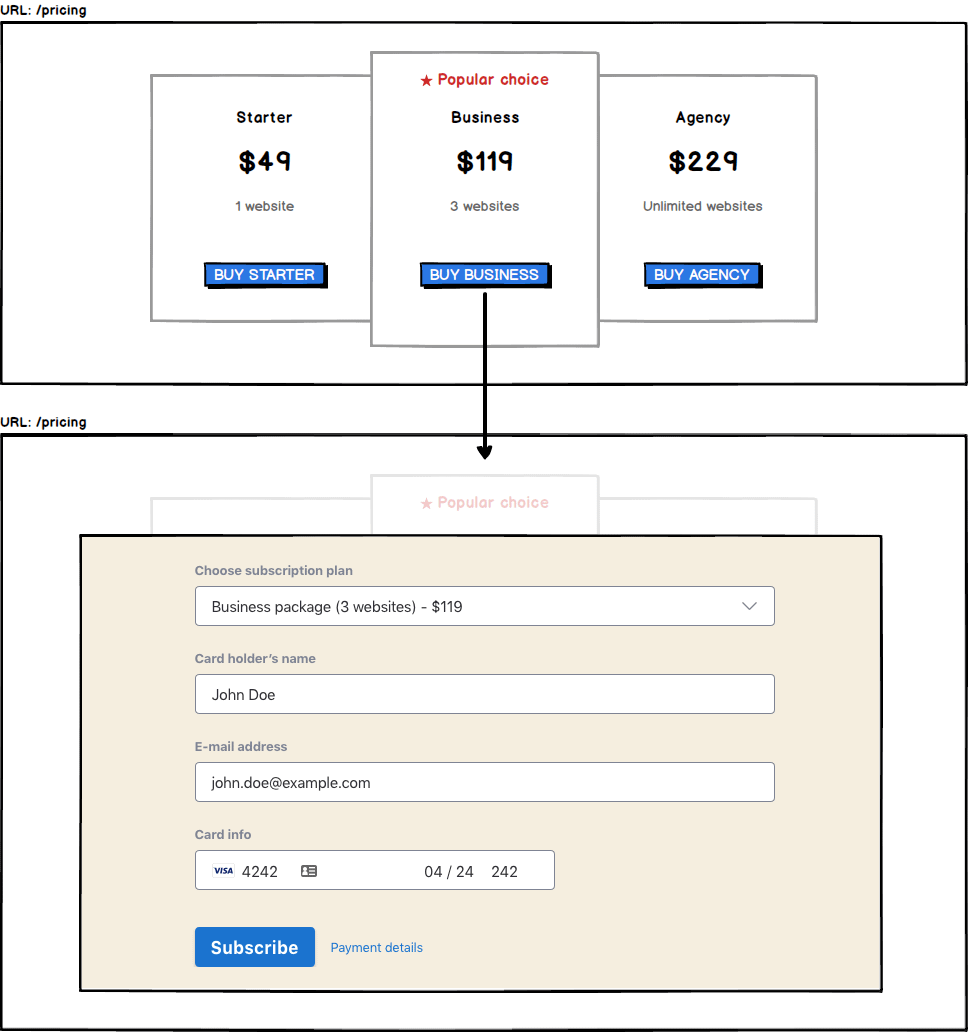Click the e-mail address input field
Image resolution: width=968 pixels, height=1032 pixels.
coord(484,782)
